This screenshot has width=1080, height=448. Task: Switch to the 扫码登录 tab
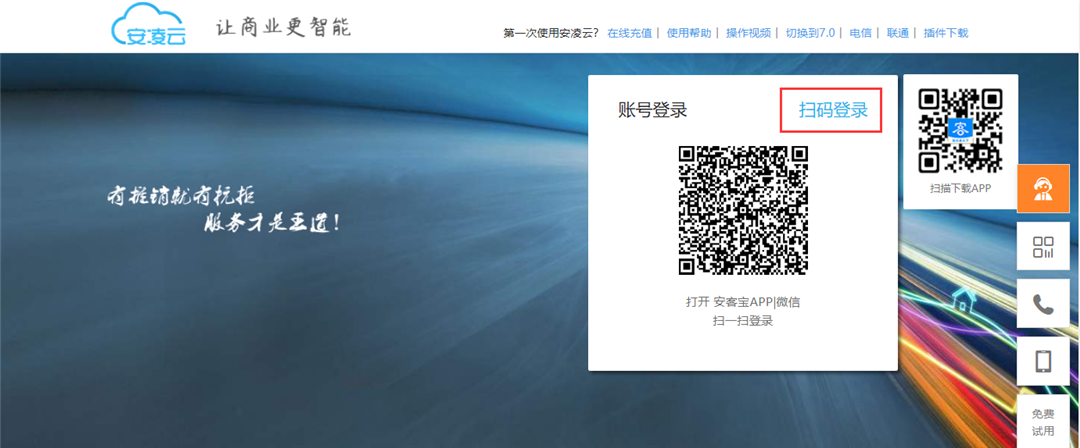[x=833, y=110]
